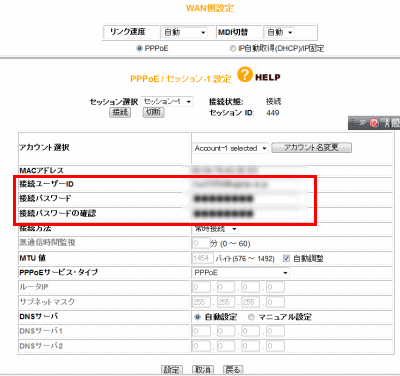Choose DNS マニュアル設定 radio button
400x376 pixels.
[251, 317]
